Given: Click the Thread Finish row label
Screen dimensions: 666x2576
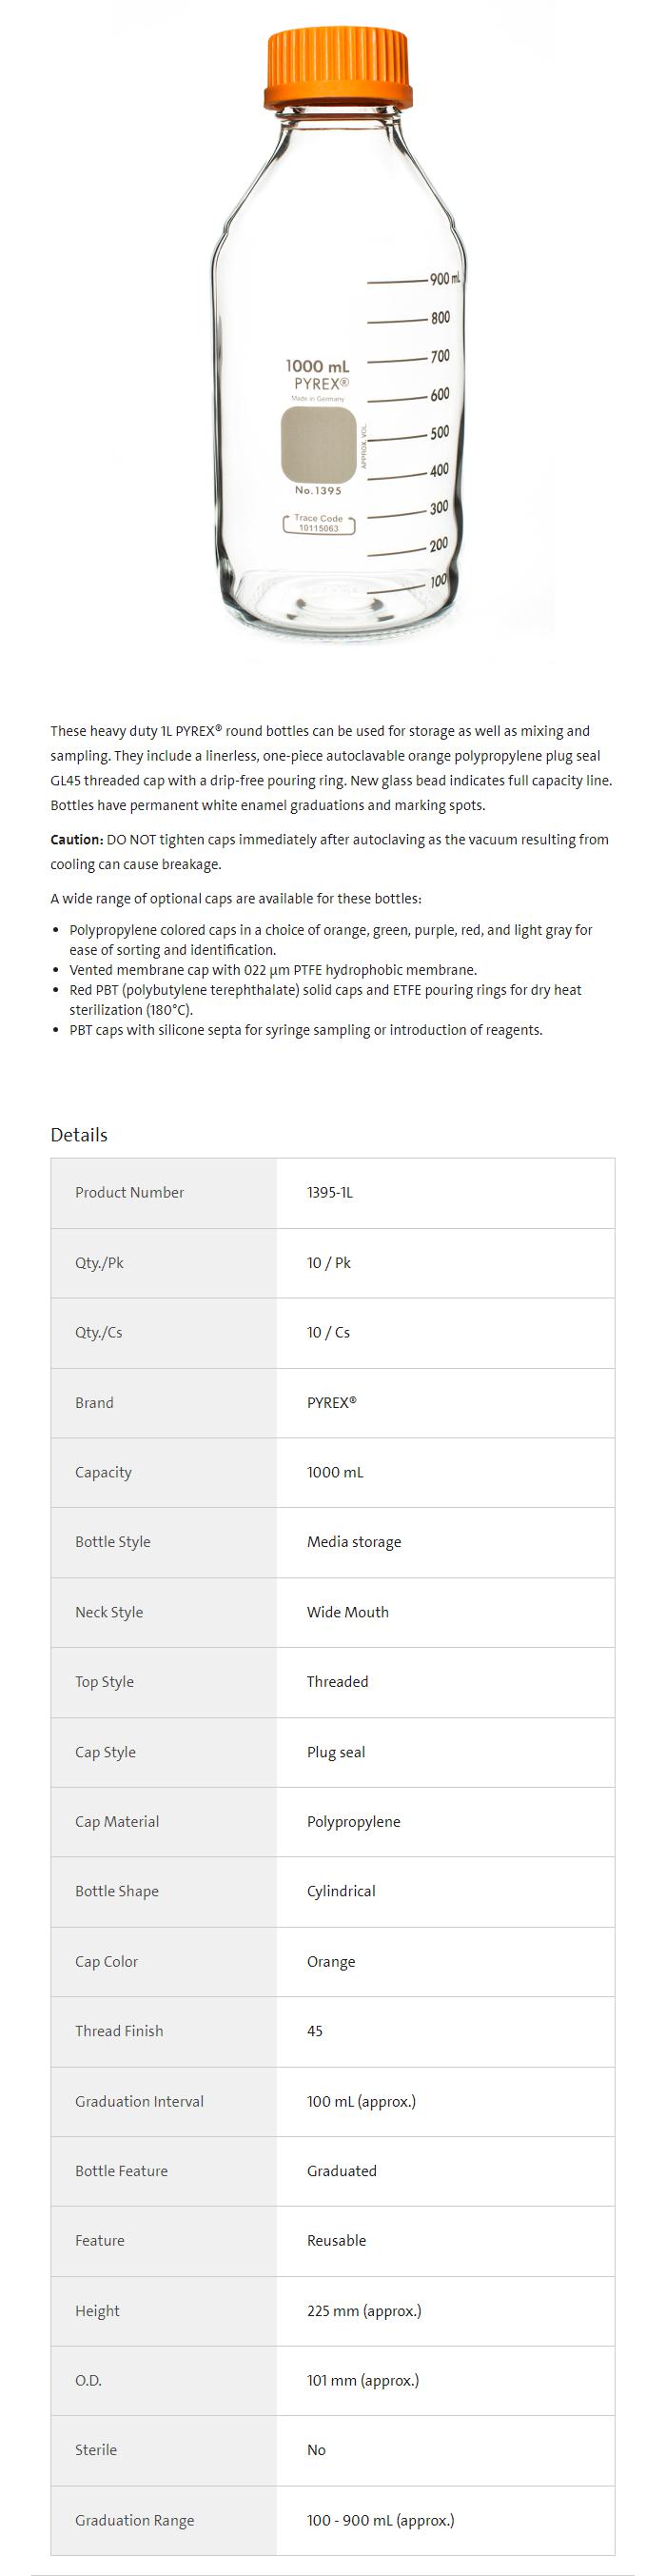Looking at the screenshot, I should (x=119, y=2031).
